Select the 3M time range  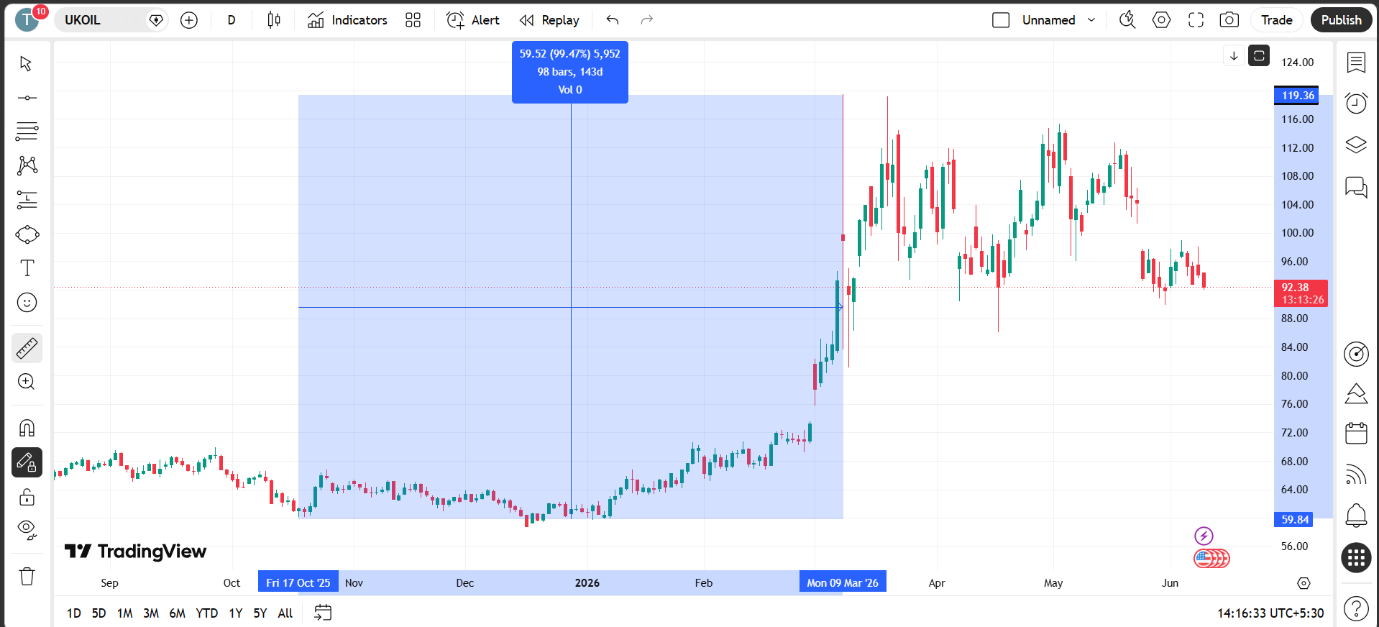click(x=151, y=613)
